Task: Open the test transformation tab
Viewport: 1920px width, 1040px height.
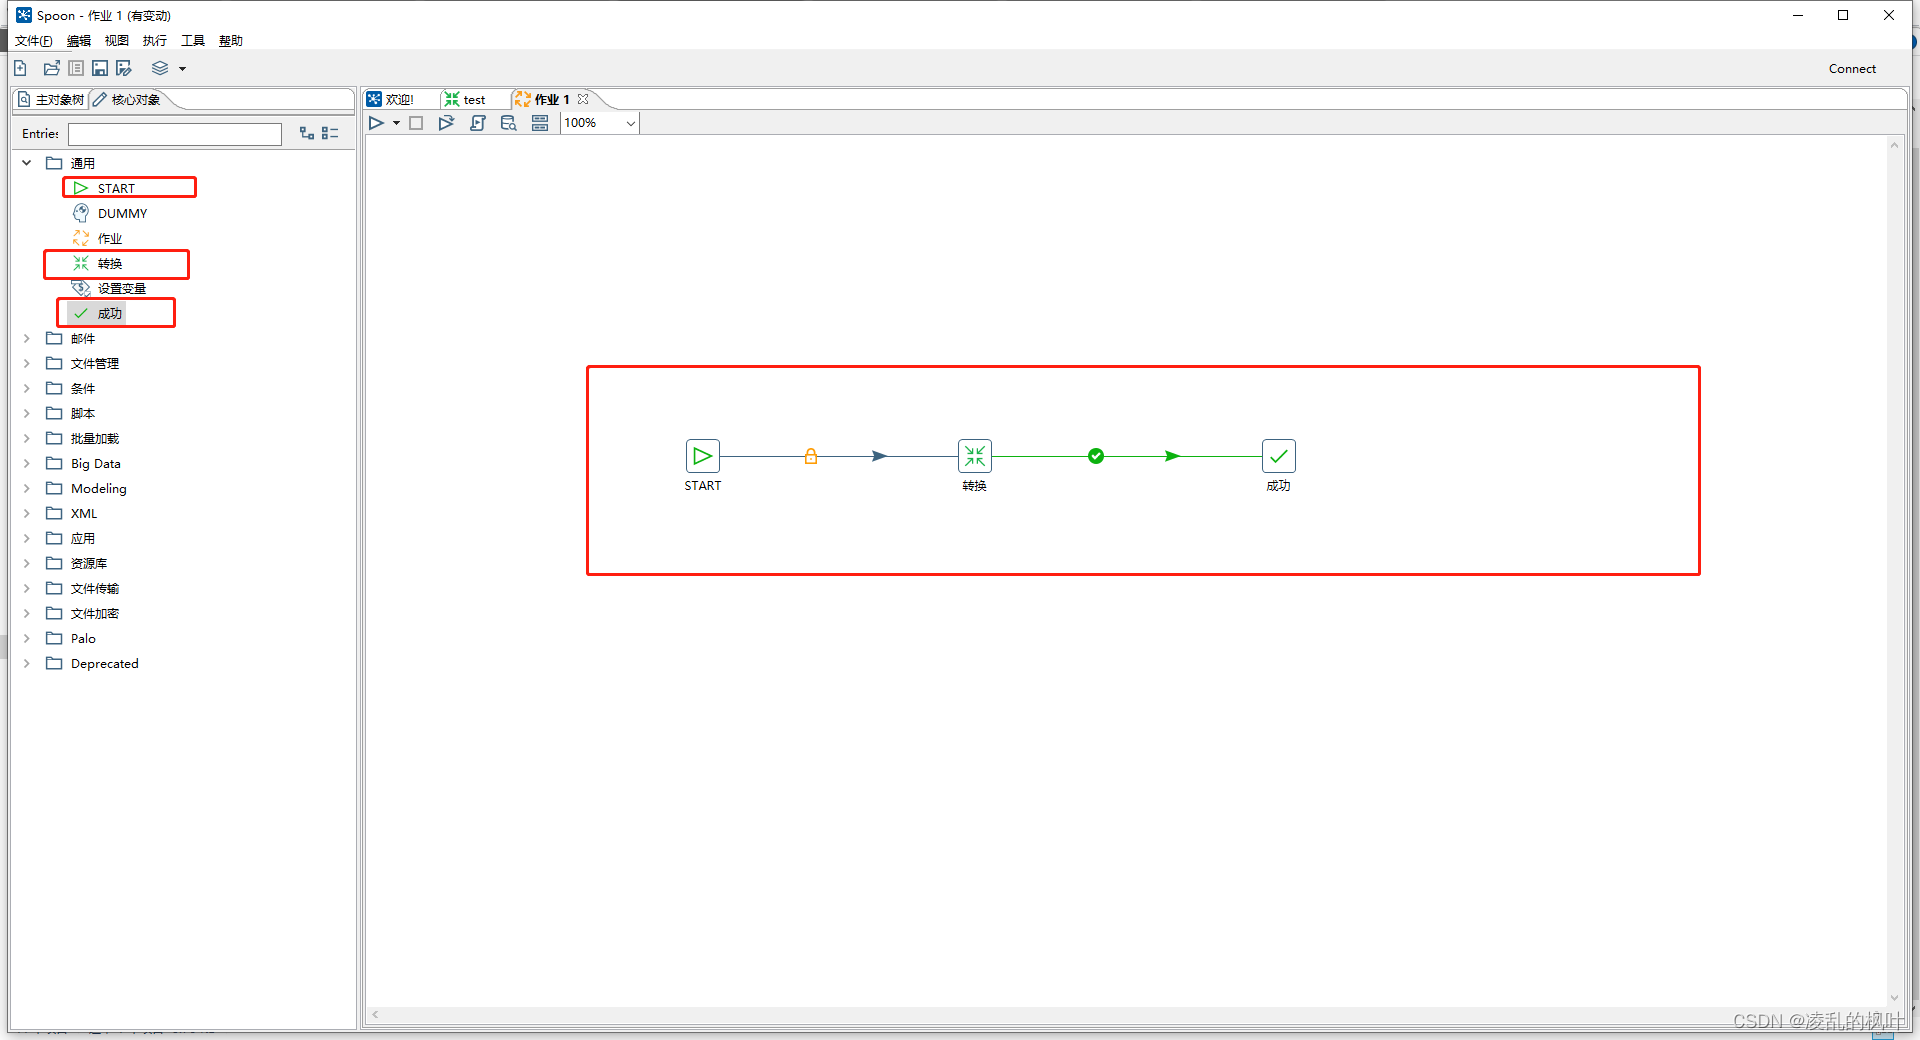Action: [x=466, y=100]
